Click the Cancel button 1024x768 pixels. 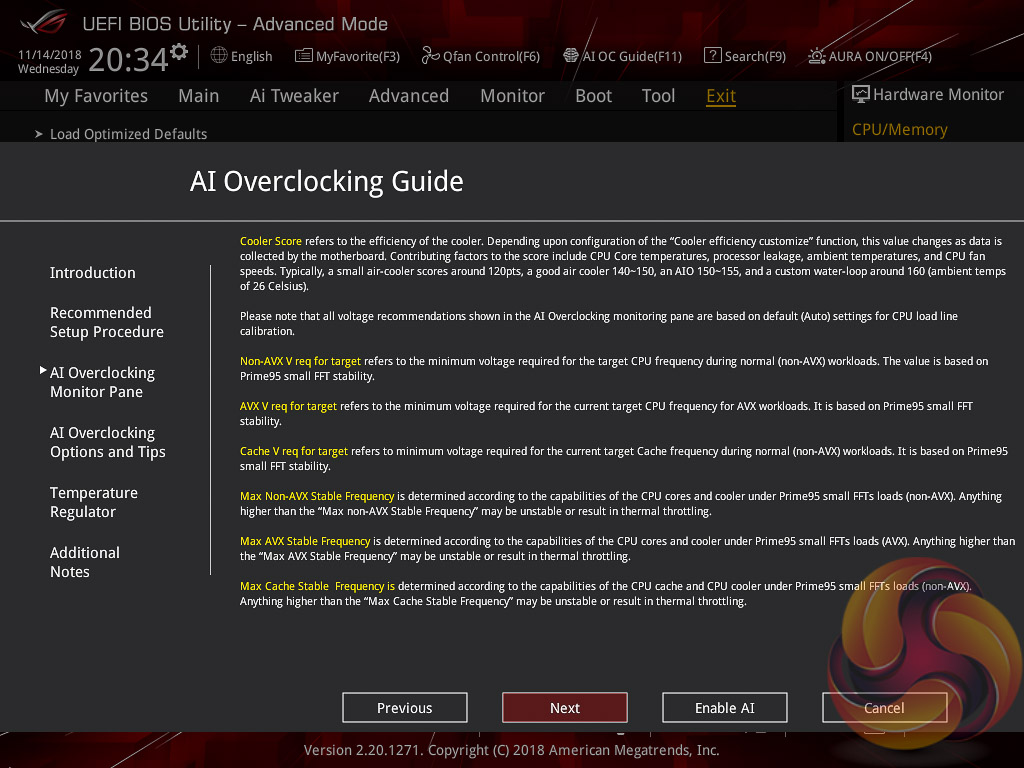point(885,708)
